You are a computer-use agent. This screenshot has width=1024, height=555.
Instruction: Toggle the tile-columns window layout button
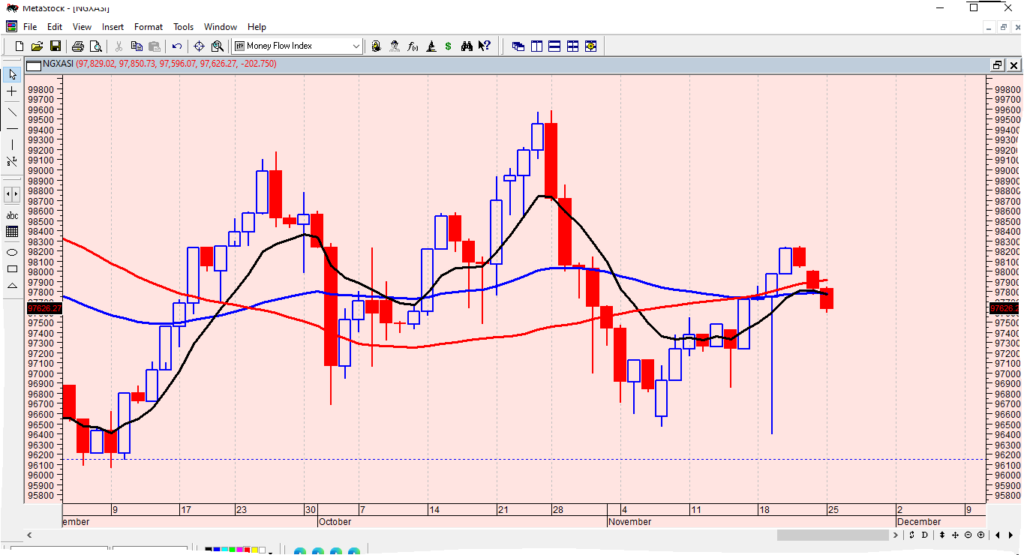click(x=536, y=46)
